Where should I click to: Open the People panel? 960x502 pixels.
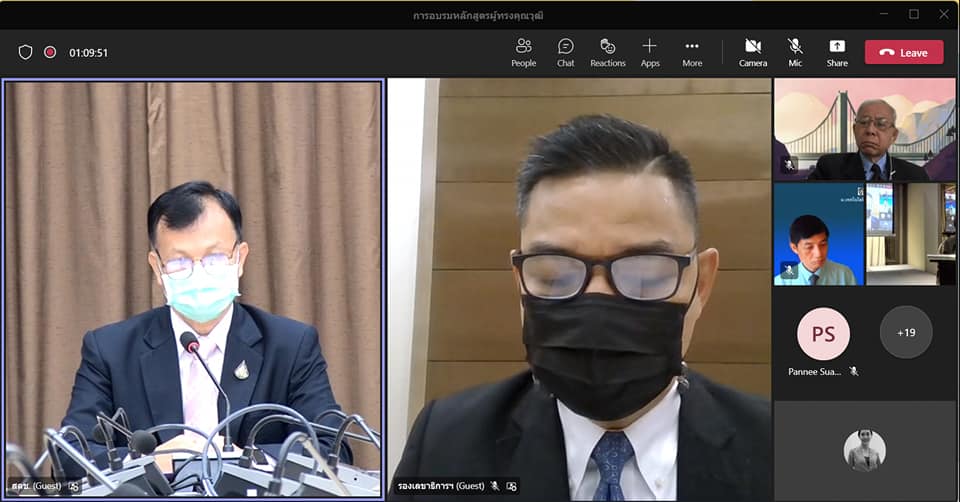pyautogui.click(x=523, y=52)
